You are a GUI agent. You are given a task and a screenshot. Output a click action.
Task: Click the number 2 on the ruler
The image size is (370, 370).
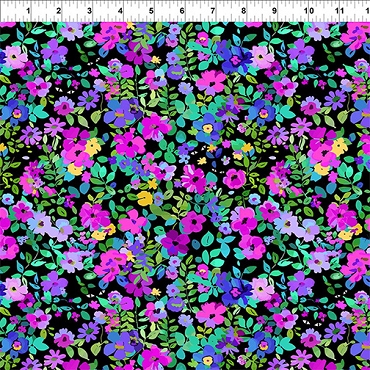pyautogui.click(x=59, y=11)
